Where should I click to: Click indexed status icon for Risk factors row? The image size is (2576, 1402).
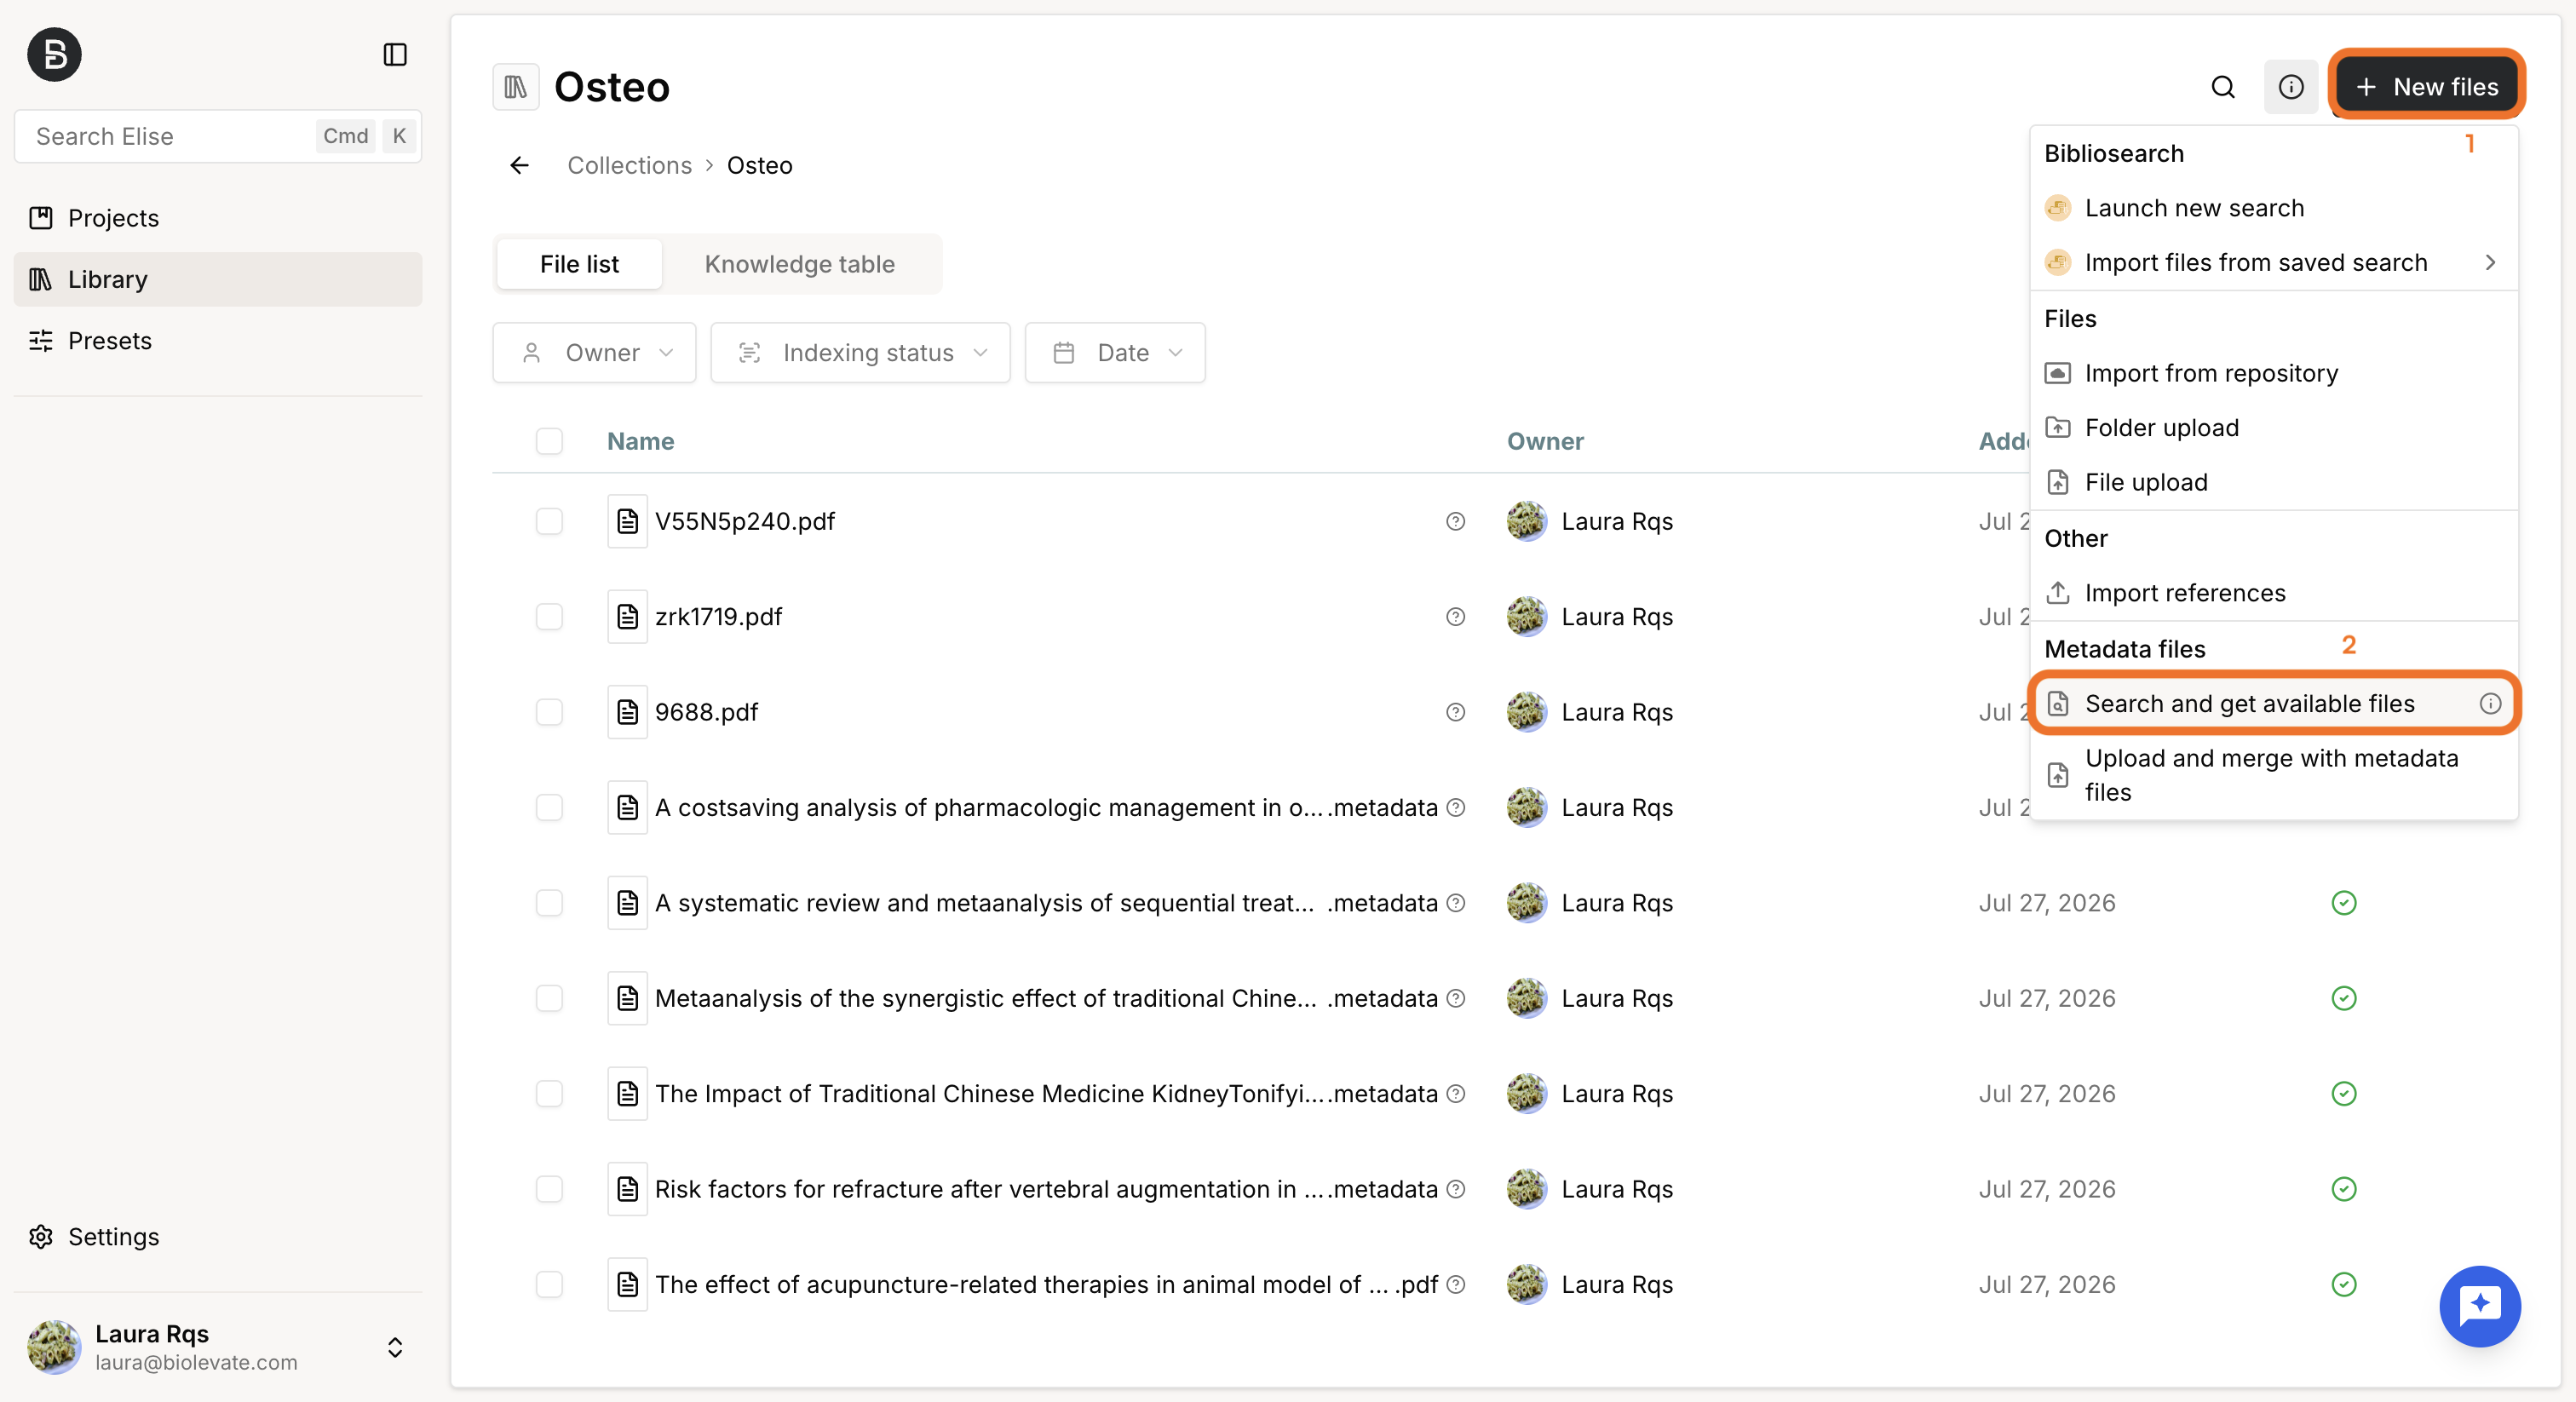[x=2343, y=1189]
